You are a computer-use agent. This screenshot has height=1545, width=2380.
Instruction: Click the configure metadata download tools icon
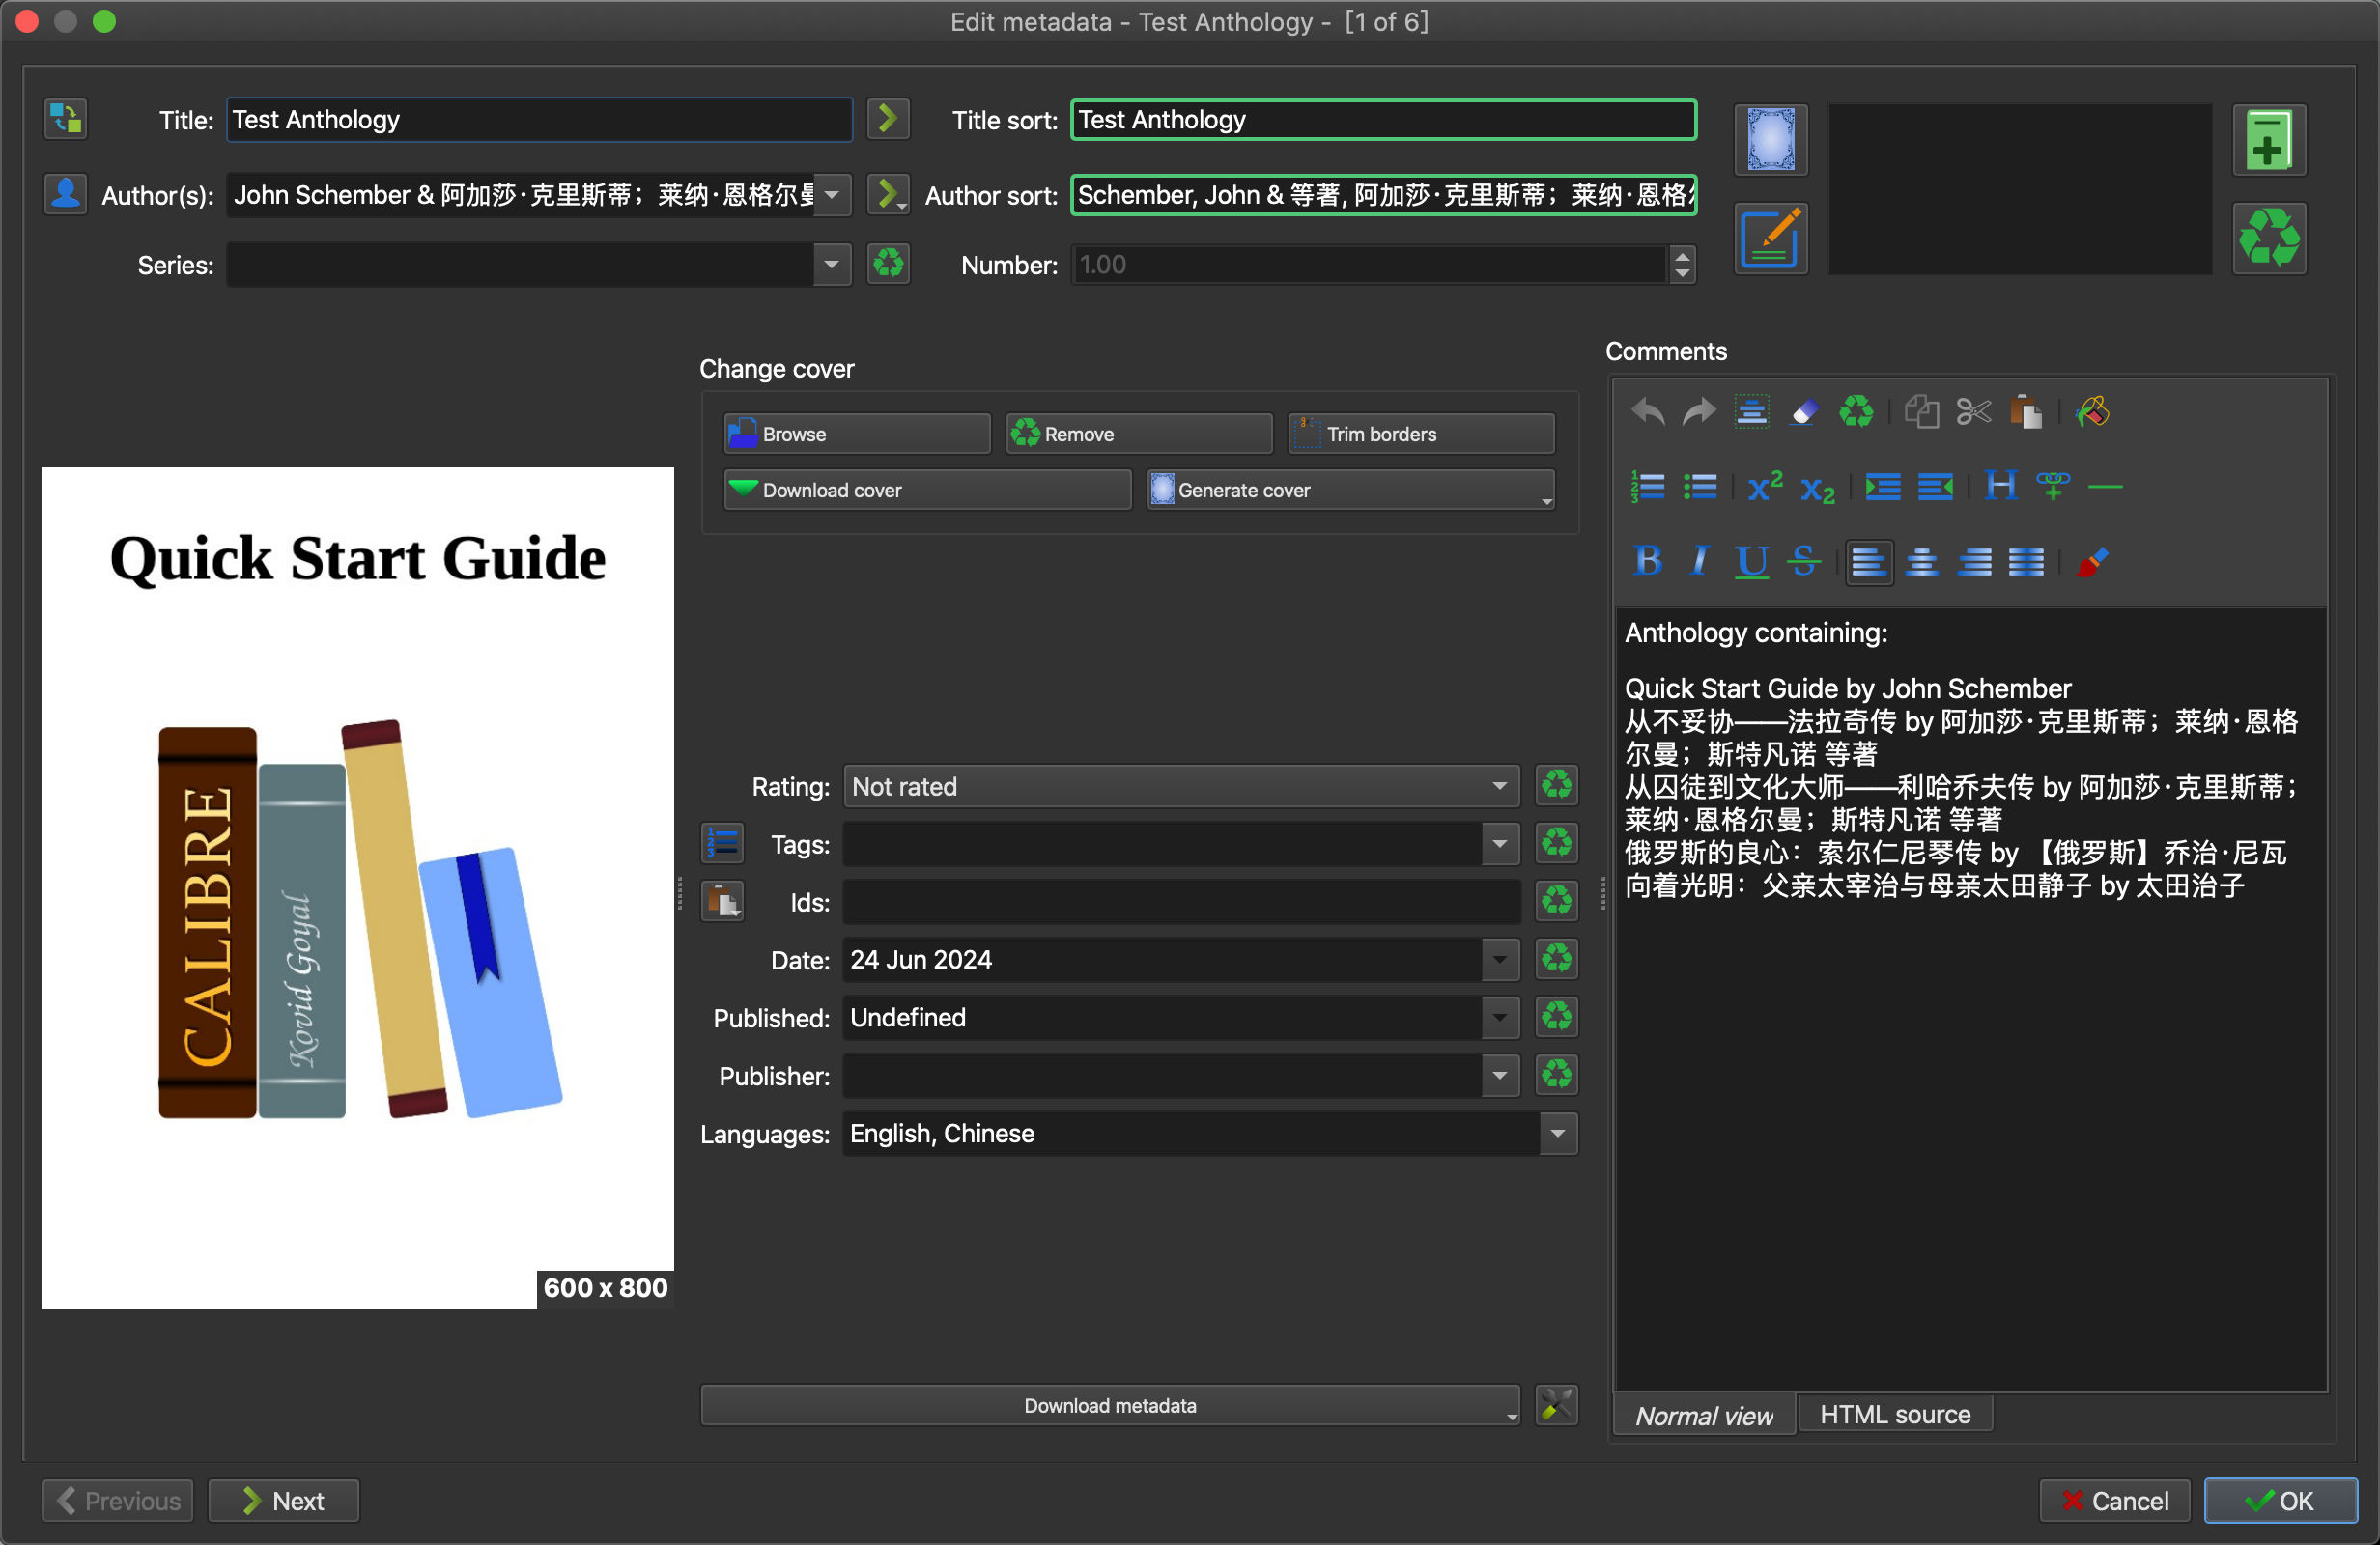(1556, 1405)
